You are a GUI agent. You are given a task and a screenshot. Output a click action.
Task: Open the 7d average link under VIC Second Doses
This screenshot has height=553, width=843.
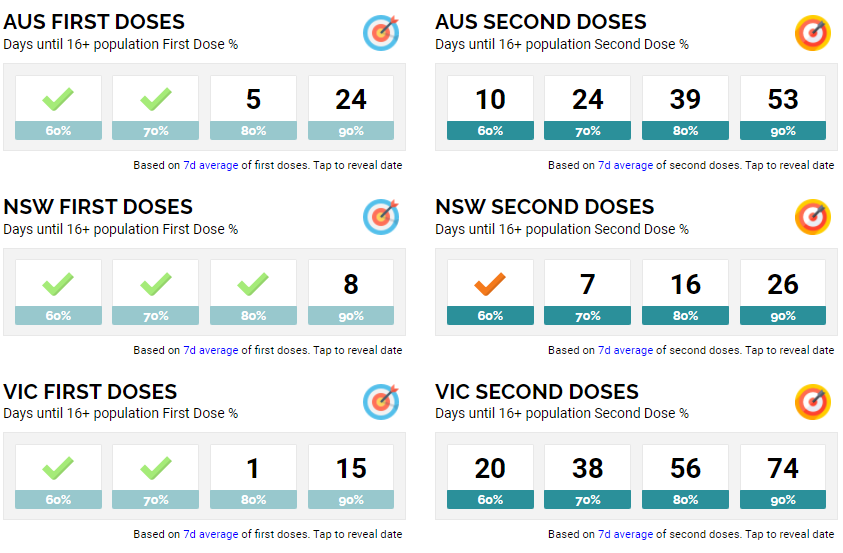click(625, 535)
